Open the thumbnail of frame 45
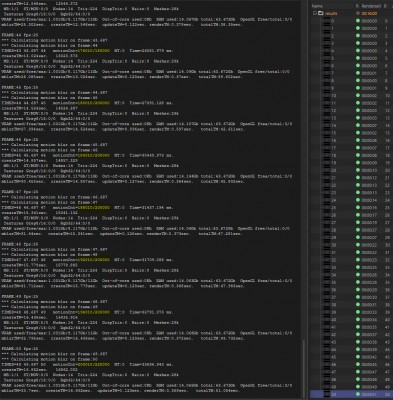Image resolution: width=393 pixels, height=400 pixels. (x=327, y=357)
